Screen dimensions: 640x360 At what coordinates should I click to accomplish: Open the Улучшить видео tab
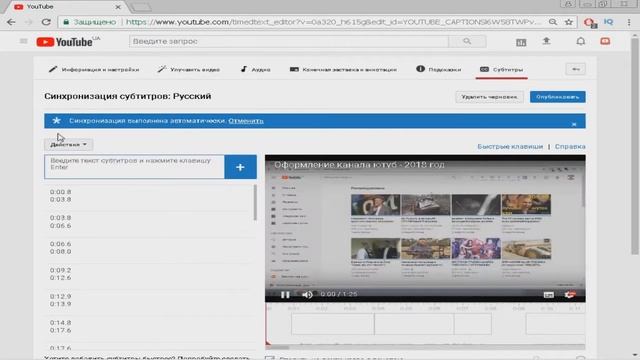point(189,70)
